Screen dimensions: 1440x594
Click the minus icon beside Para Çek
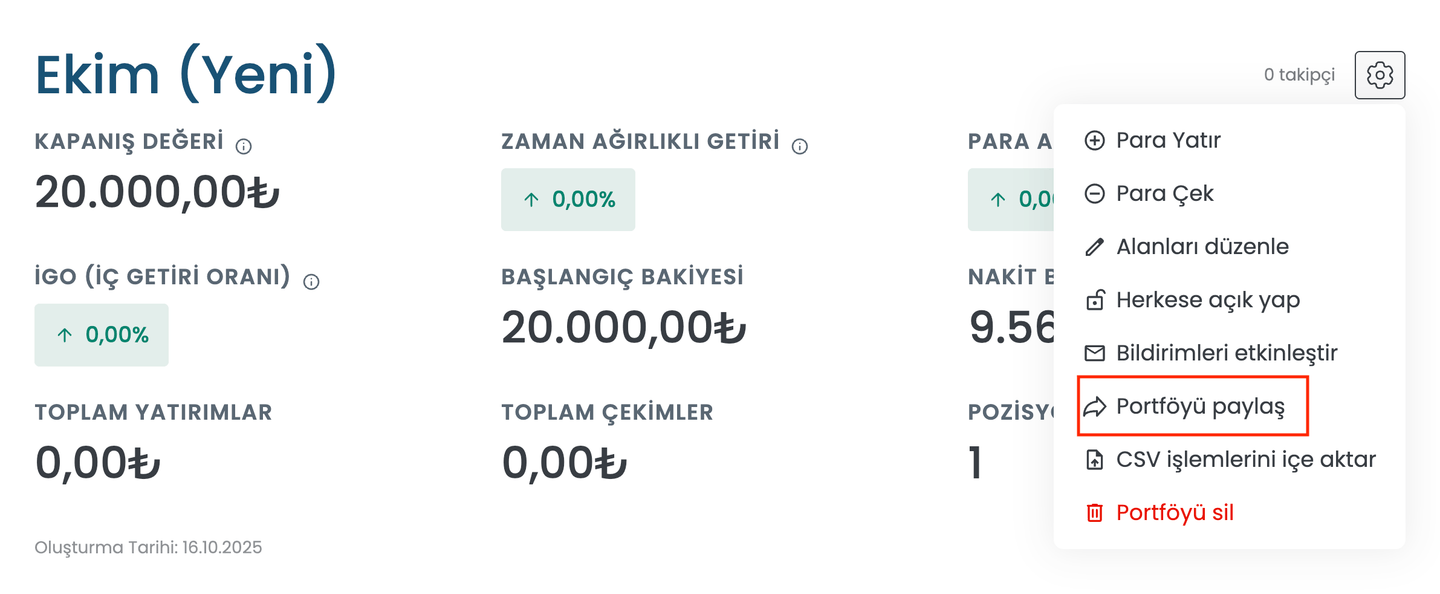pos(1095,194)
